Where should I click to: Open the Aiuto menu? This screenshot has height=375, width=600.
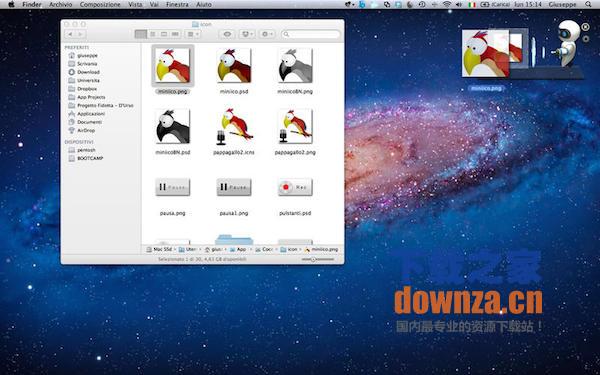204,5
